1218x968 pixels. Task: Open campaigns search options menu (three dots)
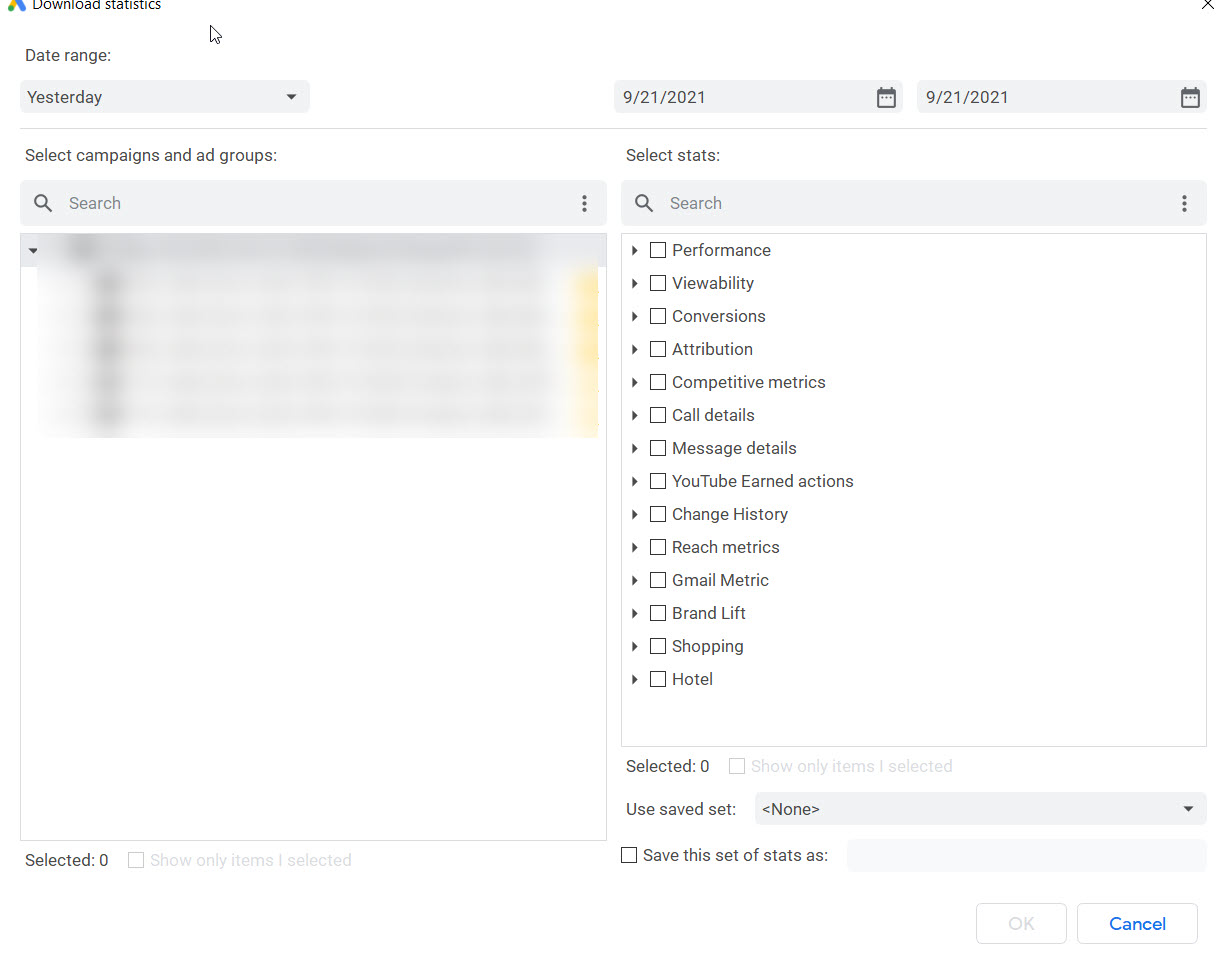pyautogui.click(x=584, y=203)
